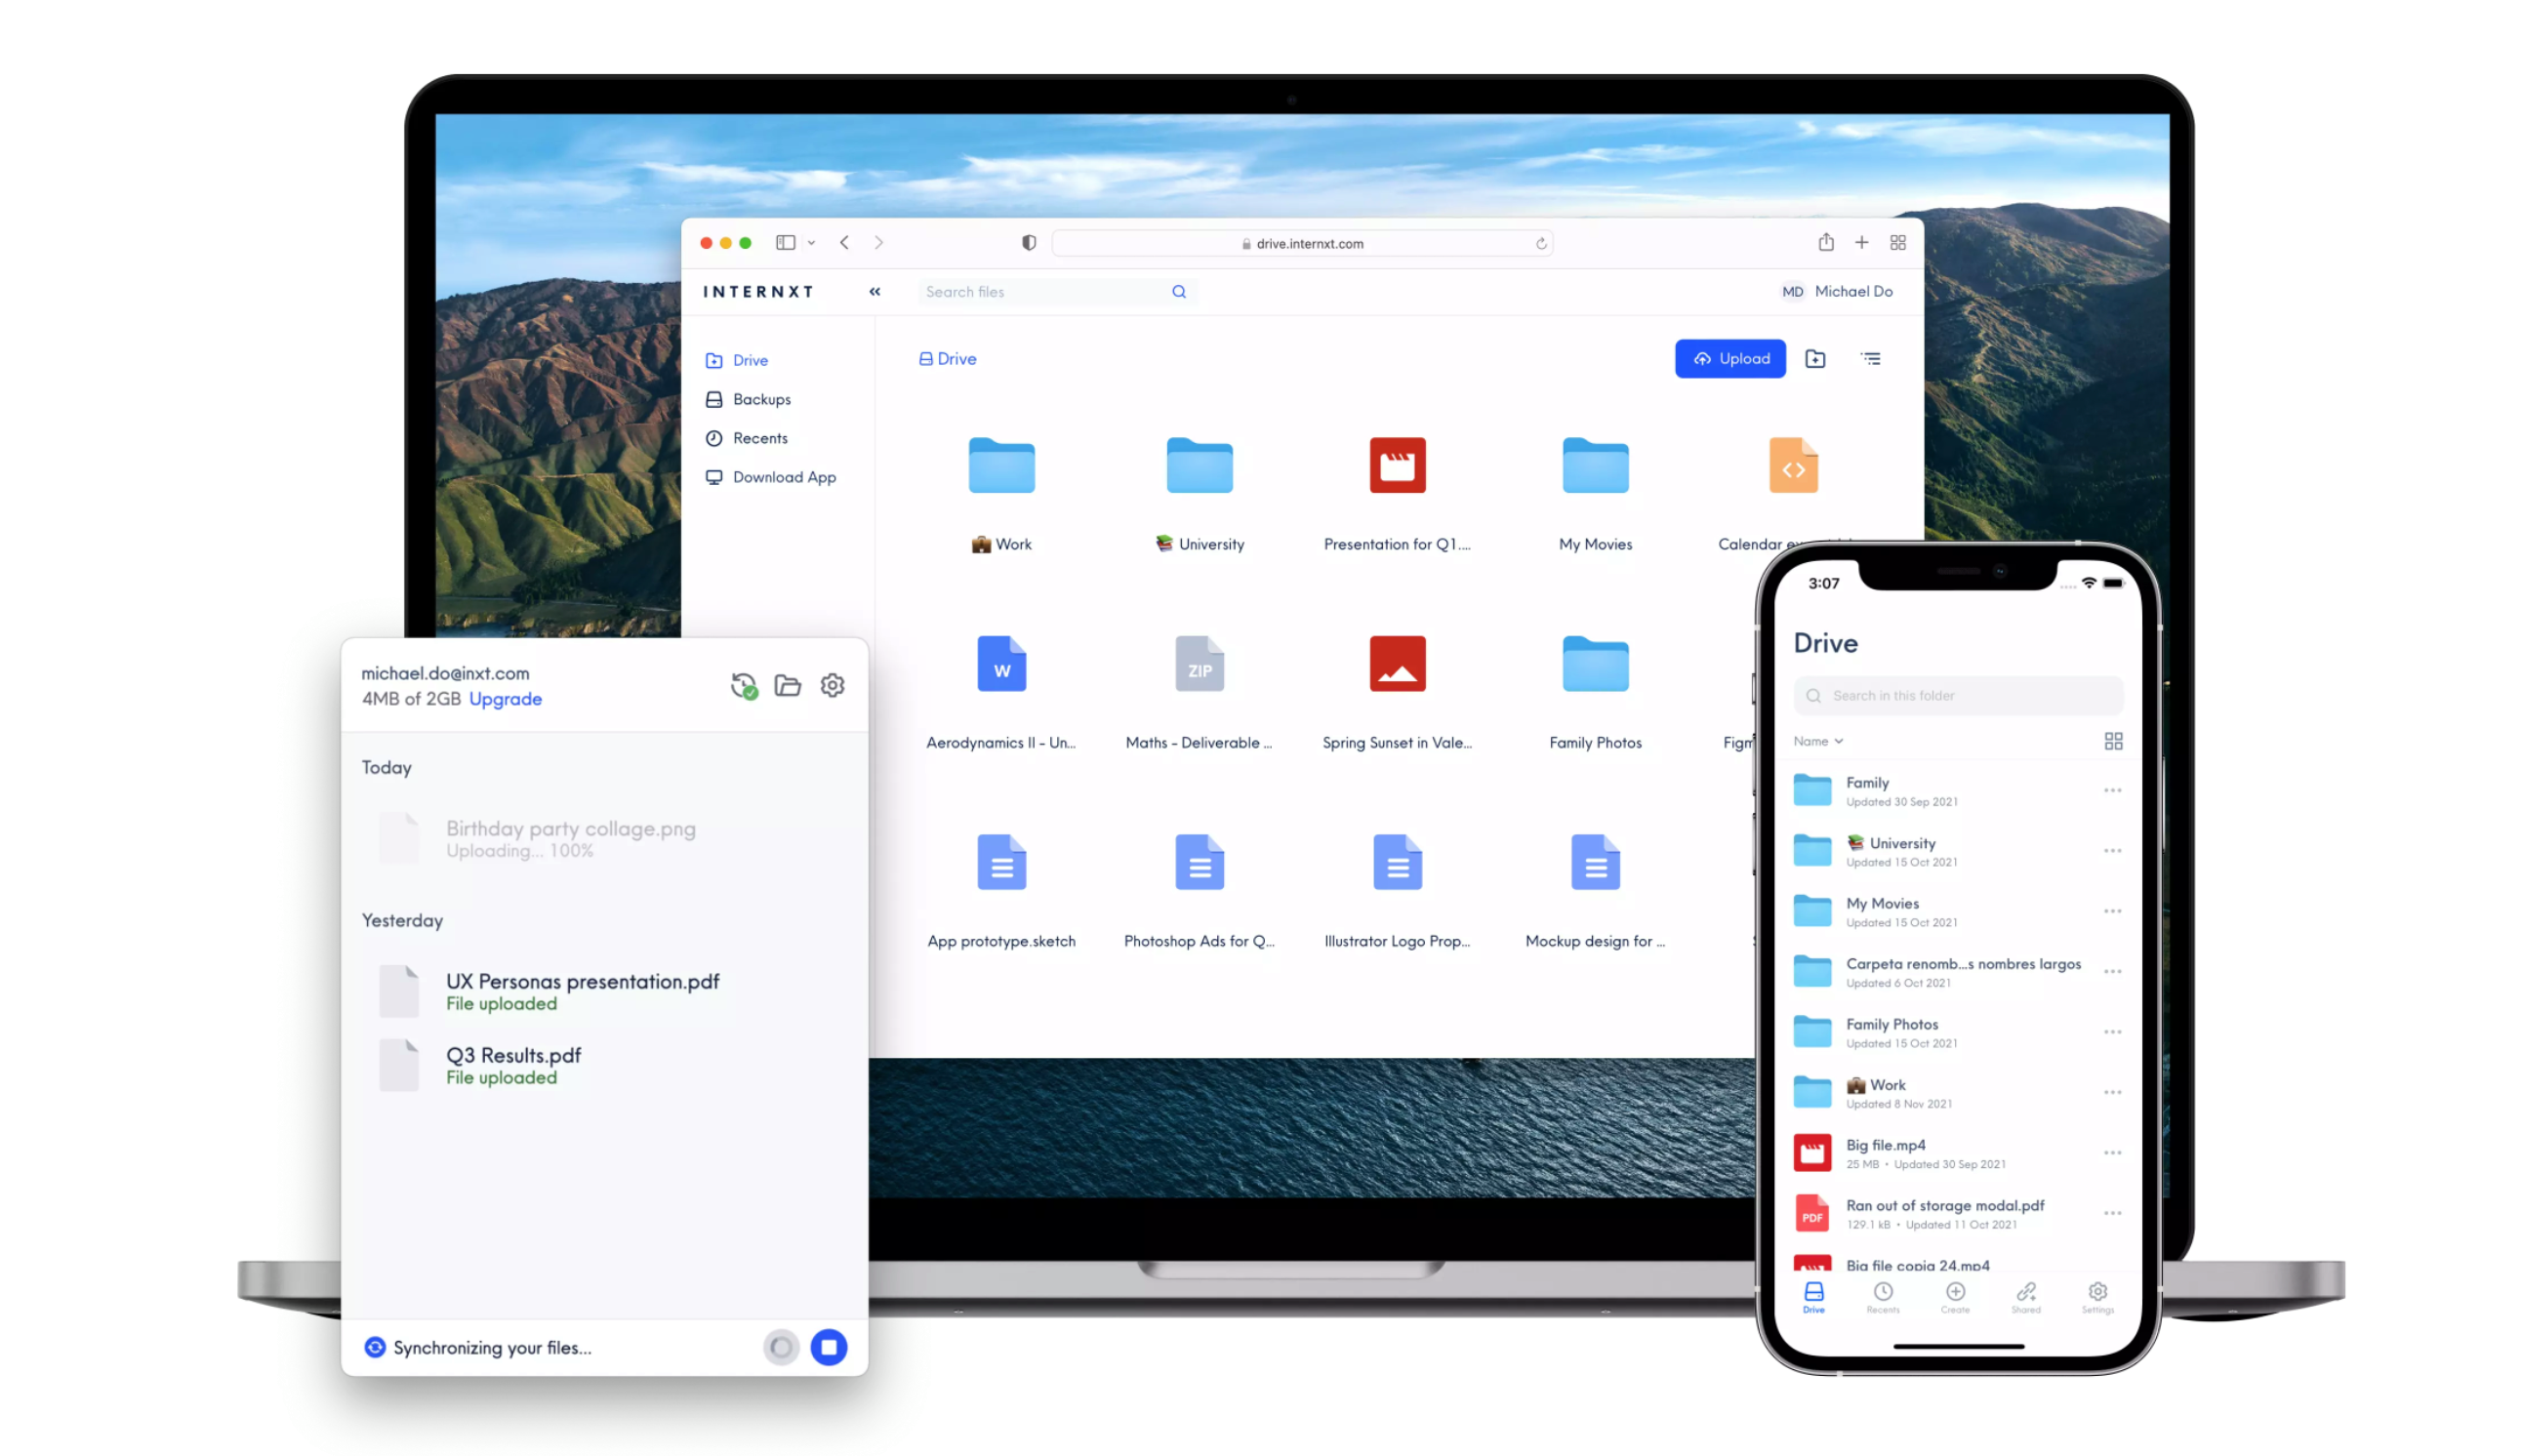Open Settings gear in the sync widget
The image size is (2522, 1456).
pos(832,685)
